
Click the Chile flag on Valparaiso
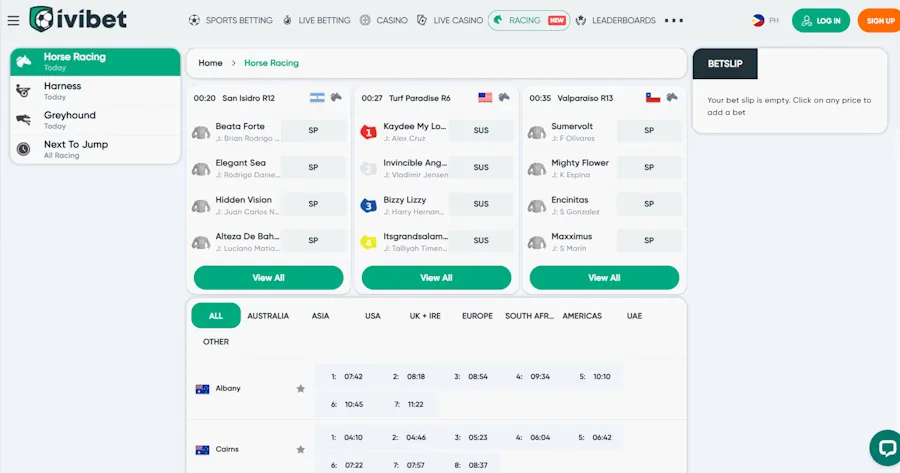(653, 98)
